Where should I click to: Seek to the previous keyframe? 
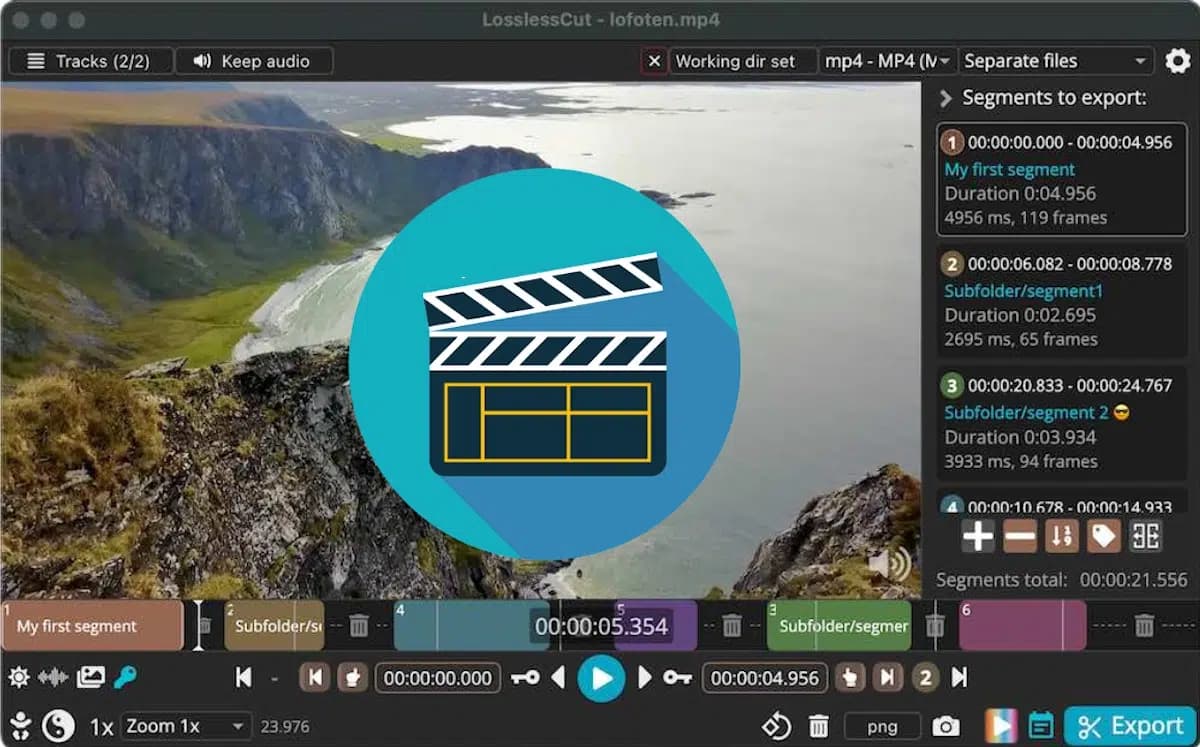[x=525, y=678]
